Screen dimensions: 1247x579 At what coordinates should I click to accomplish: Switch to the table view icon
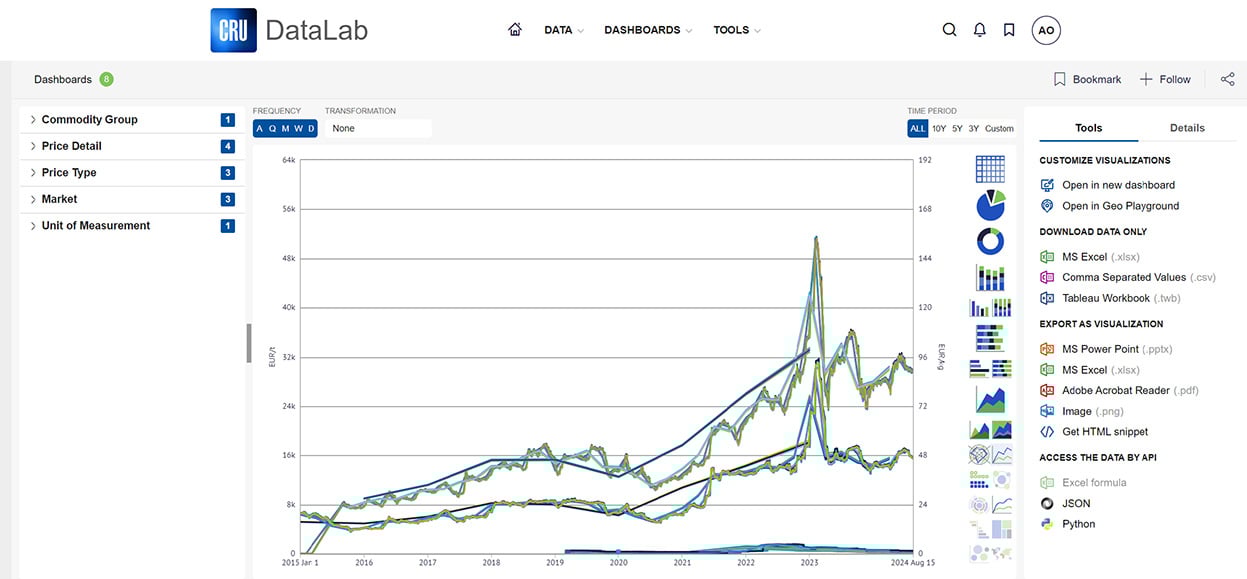click(x=990, y=169)
